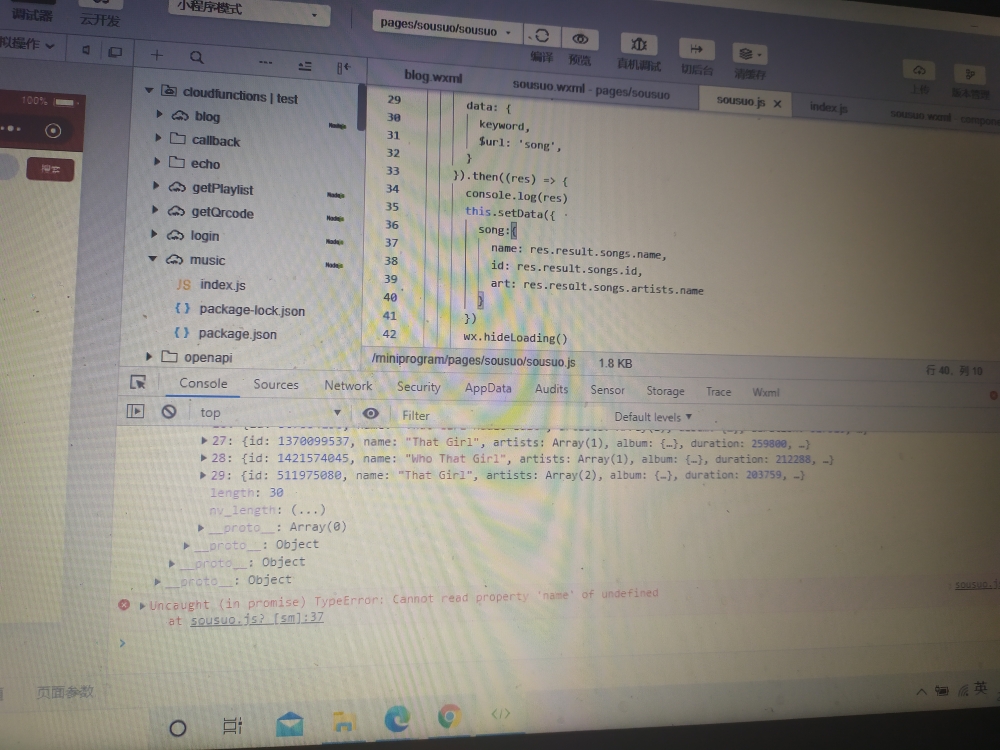
Task: Click the sousuo.js? [sm]:37 error link
Action: (x=256, y=619)
